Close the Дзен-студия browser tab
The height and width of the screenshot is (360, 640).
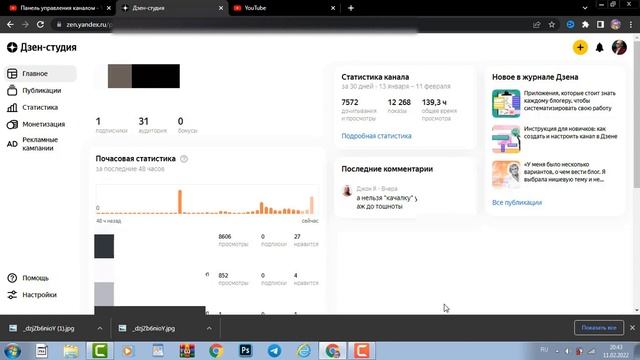click(x=221, y=8)
